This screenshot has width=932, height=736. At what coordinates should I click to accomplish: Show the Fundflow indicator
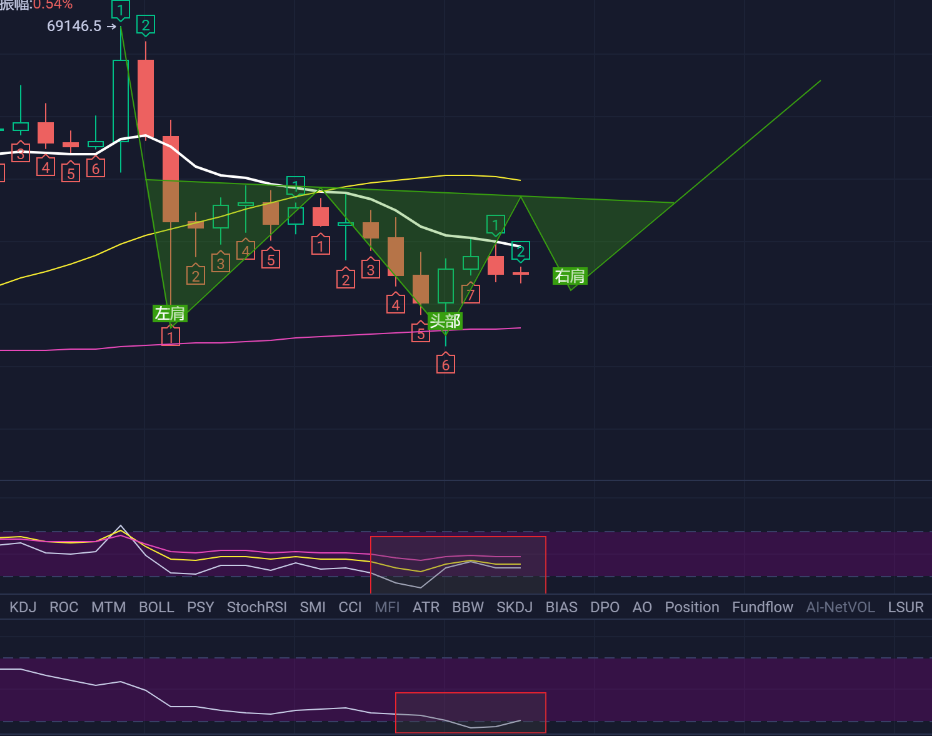pyautogui.click(x=762, y=607)
